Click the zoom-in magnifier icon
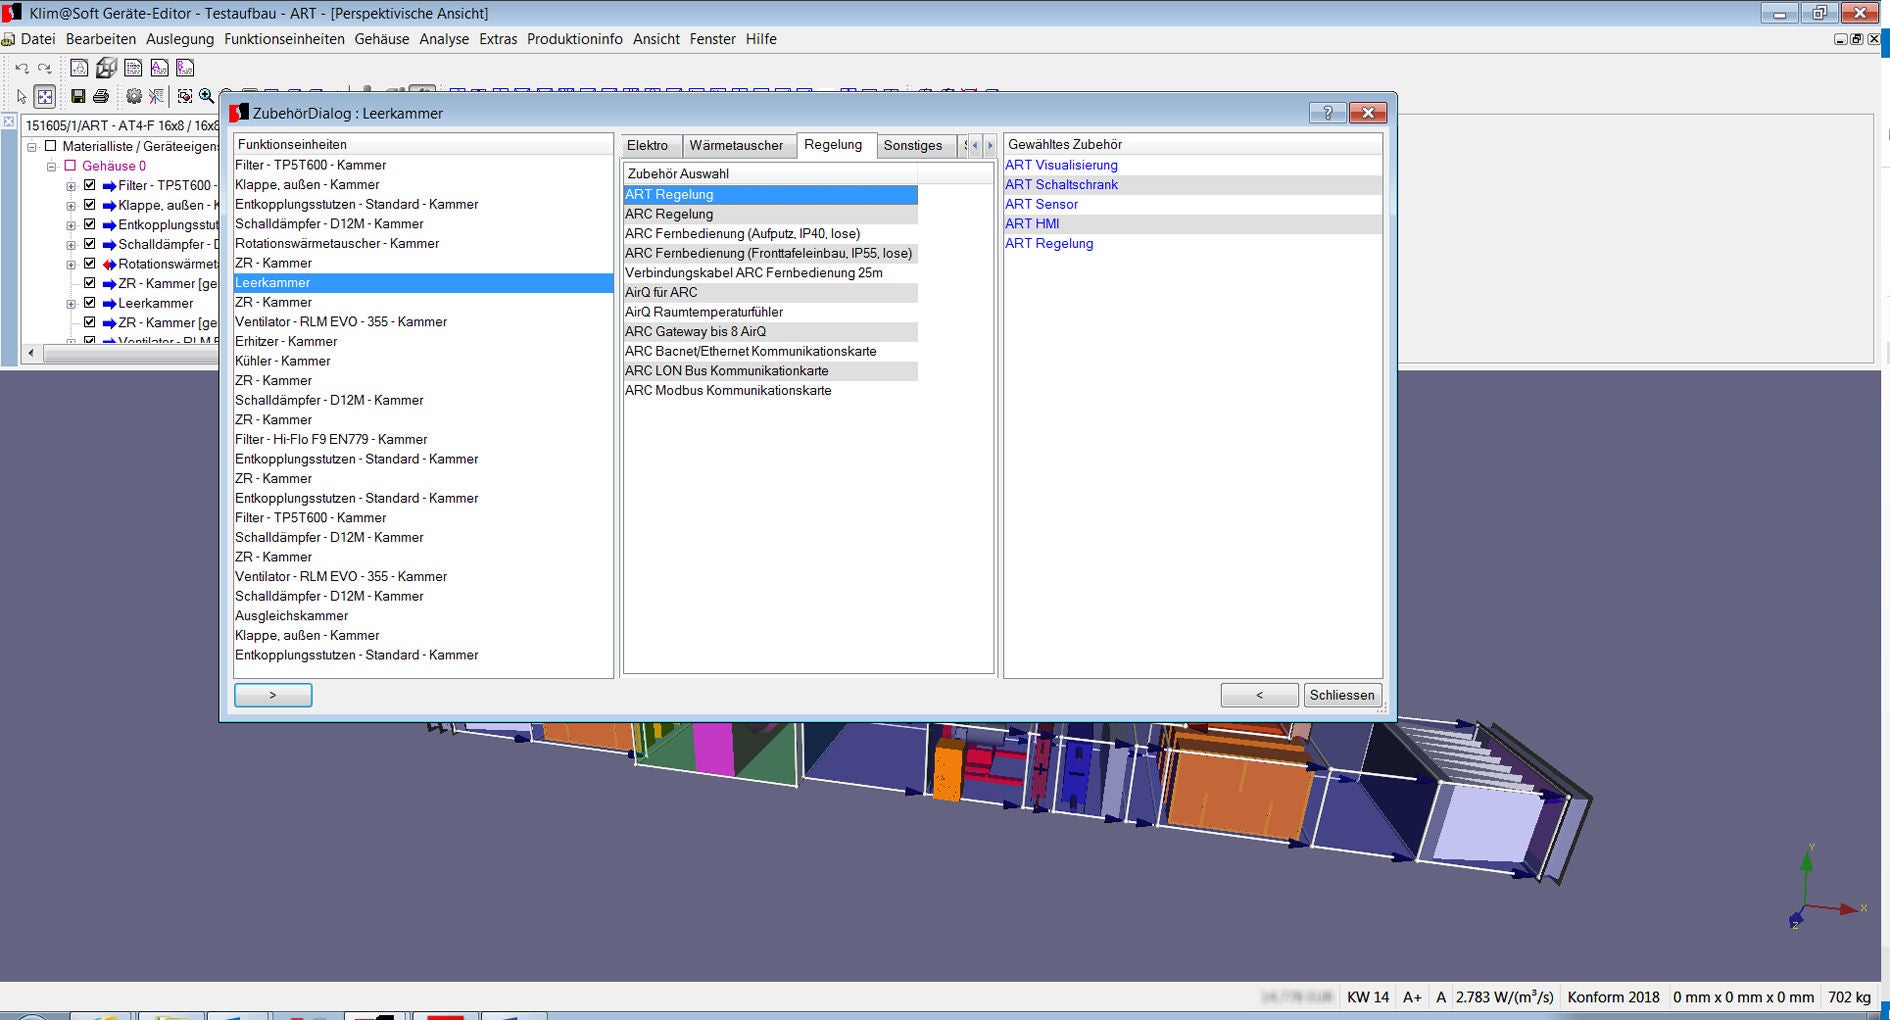 pos(206,96)
